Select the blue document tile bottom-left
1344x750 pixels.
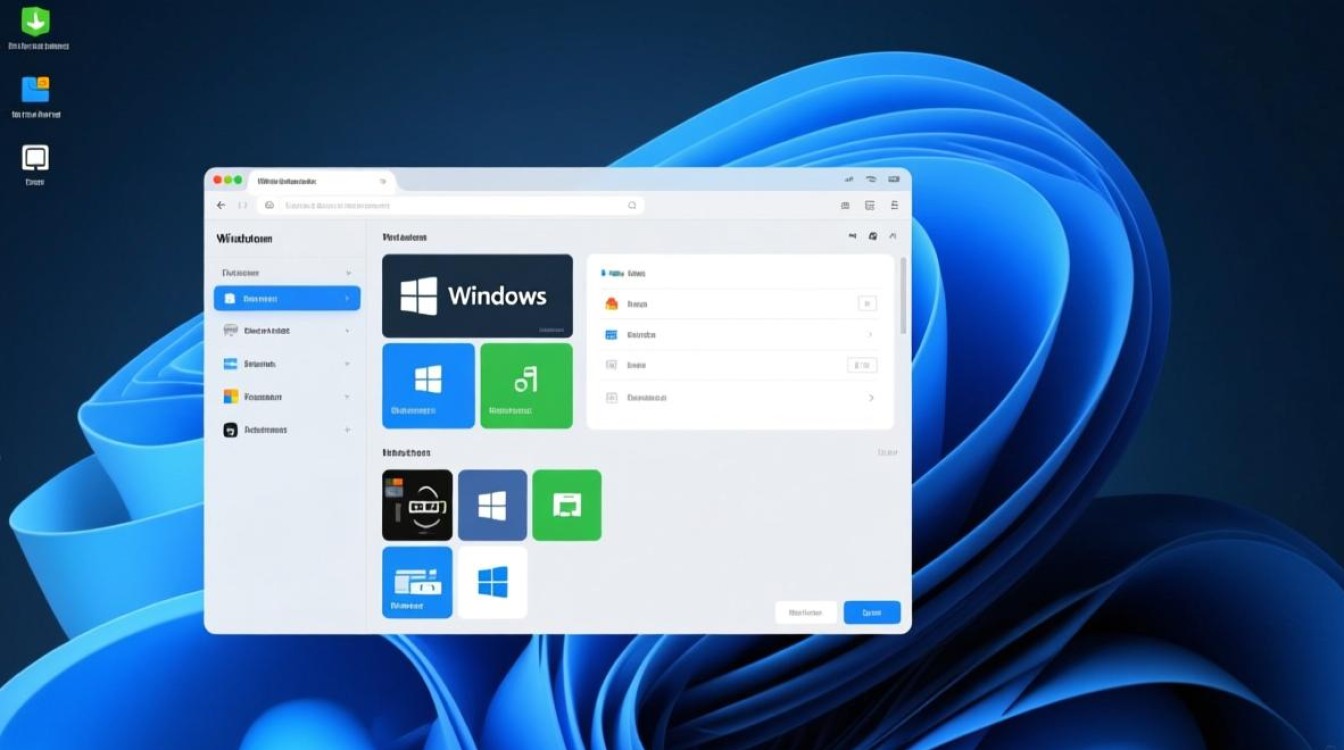(x=417, y=582)
